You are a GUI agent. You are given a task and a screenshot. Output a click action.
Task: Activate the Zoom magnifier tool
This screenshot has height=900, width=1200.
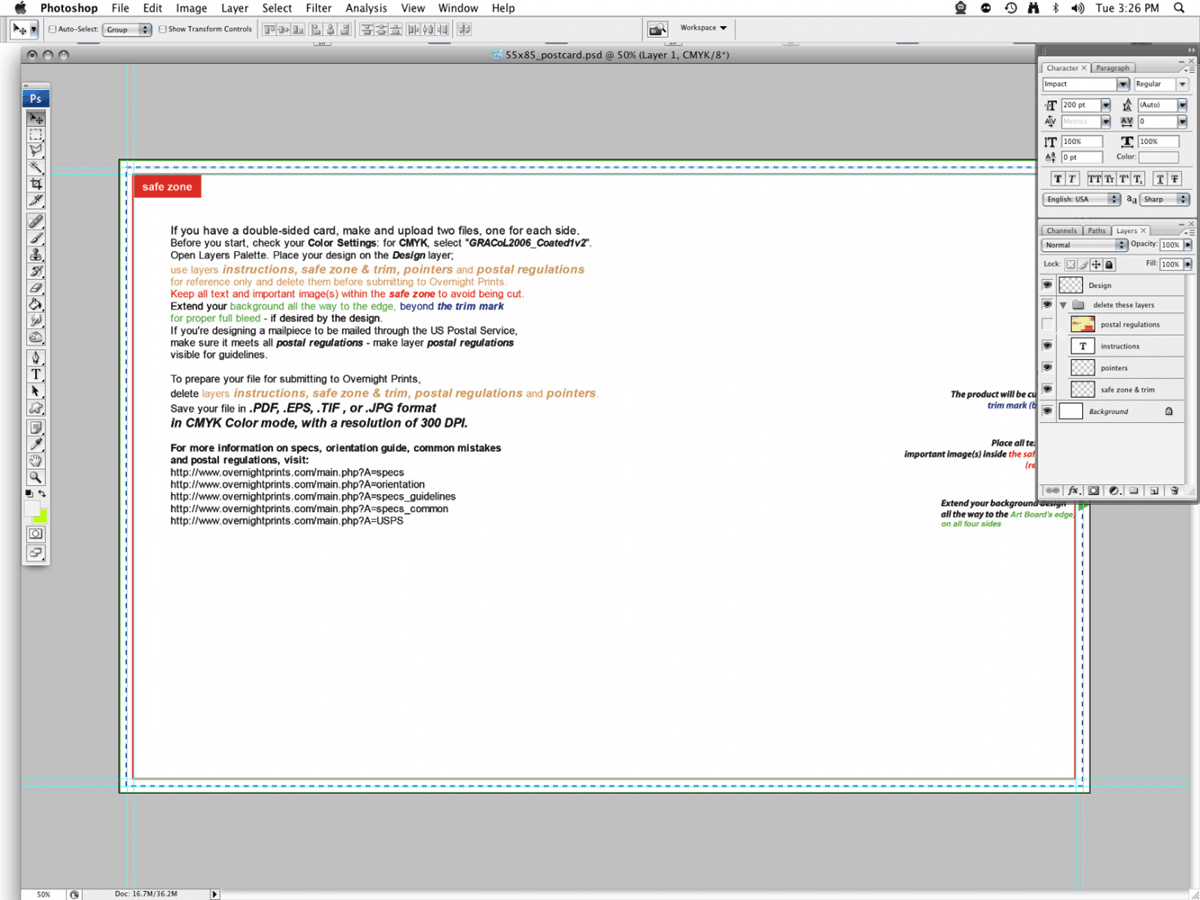point(36,478)
